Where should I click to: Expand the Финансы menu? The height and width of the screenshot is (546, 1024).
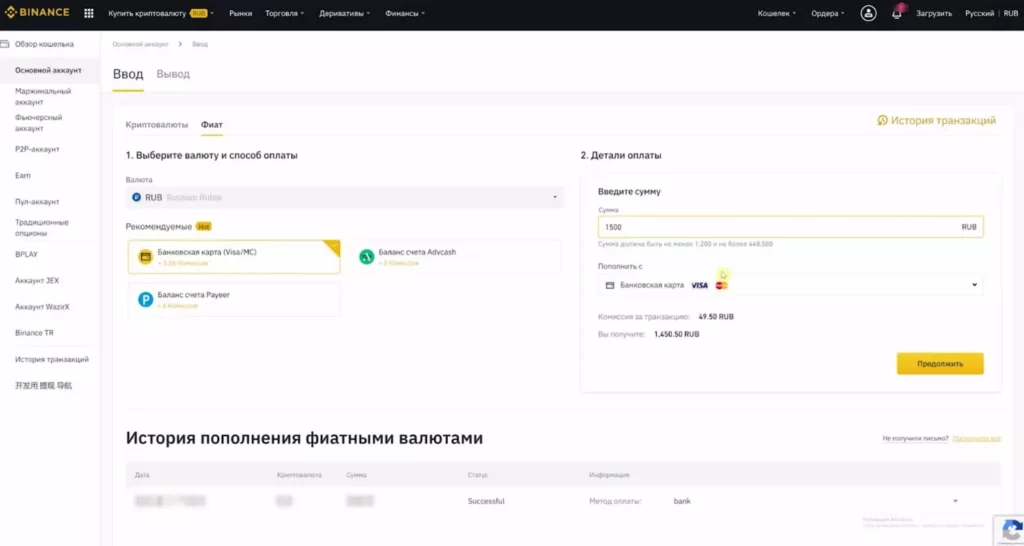tap(405, 13)
